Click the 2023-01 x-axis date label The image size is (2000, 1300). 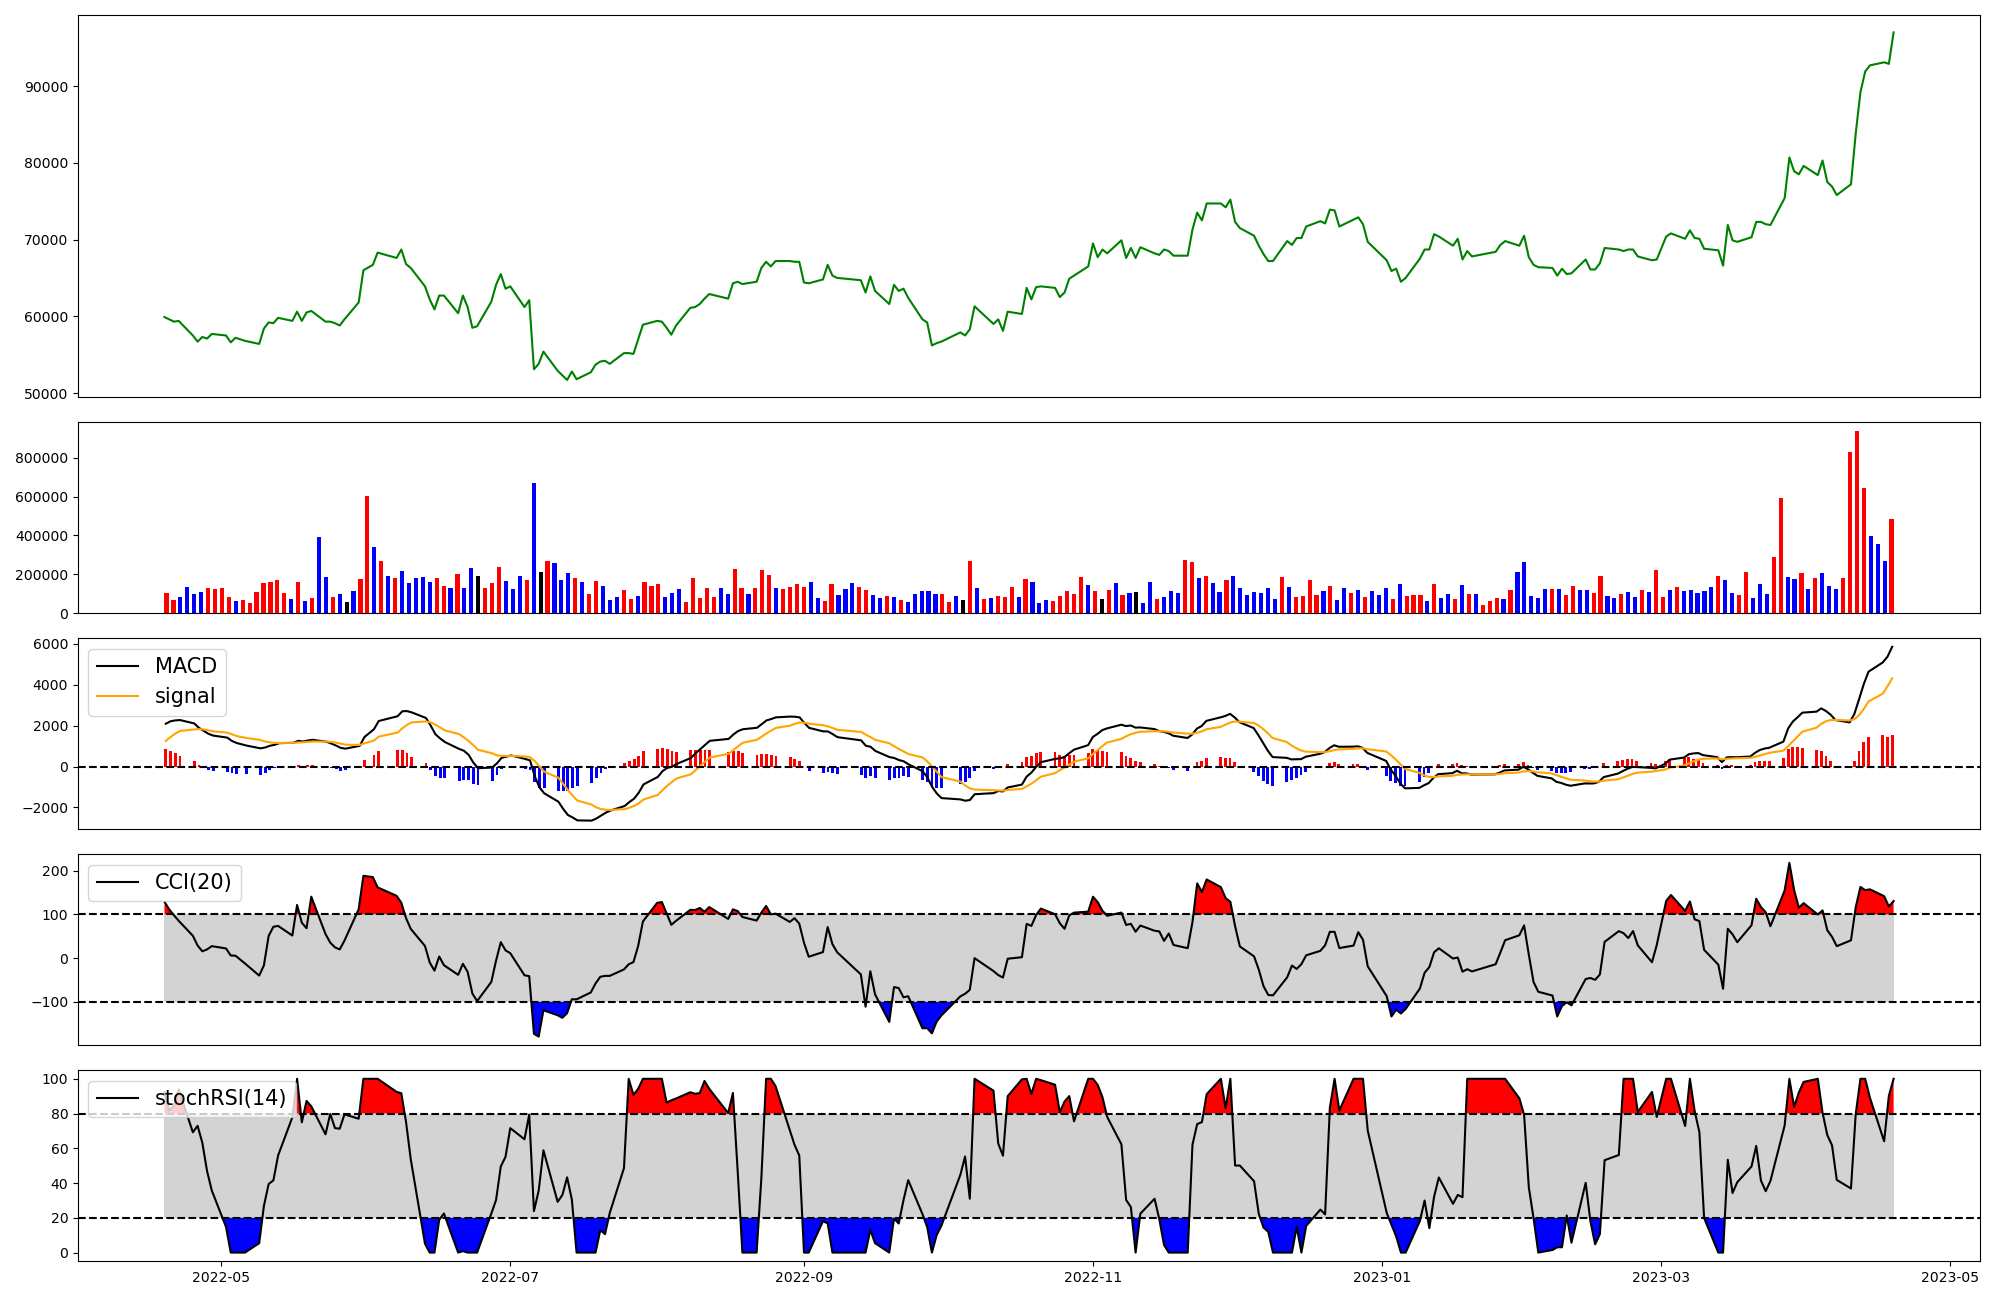[x=1381, y=1277]
